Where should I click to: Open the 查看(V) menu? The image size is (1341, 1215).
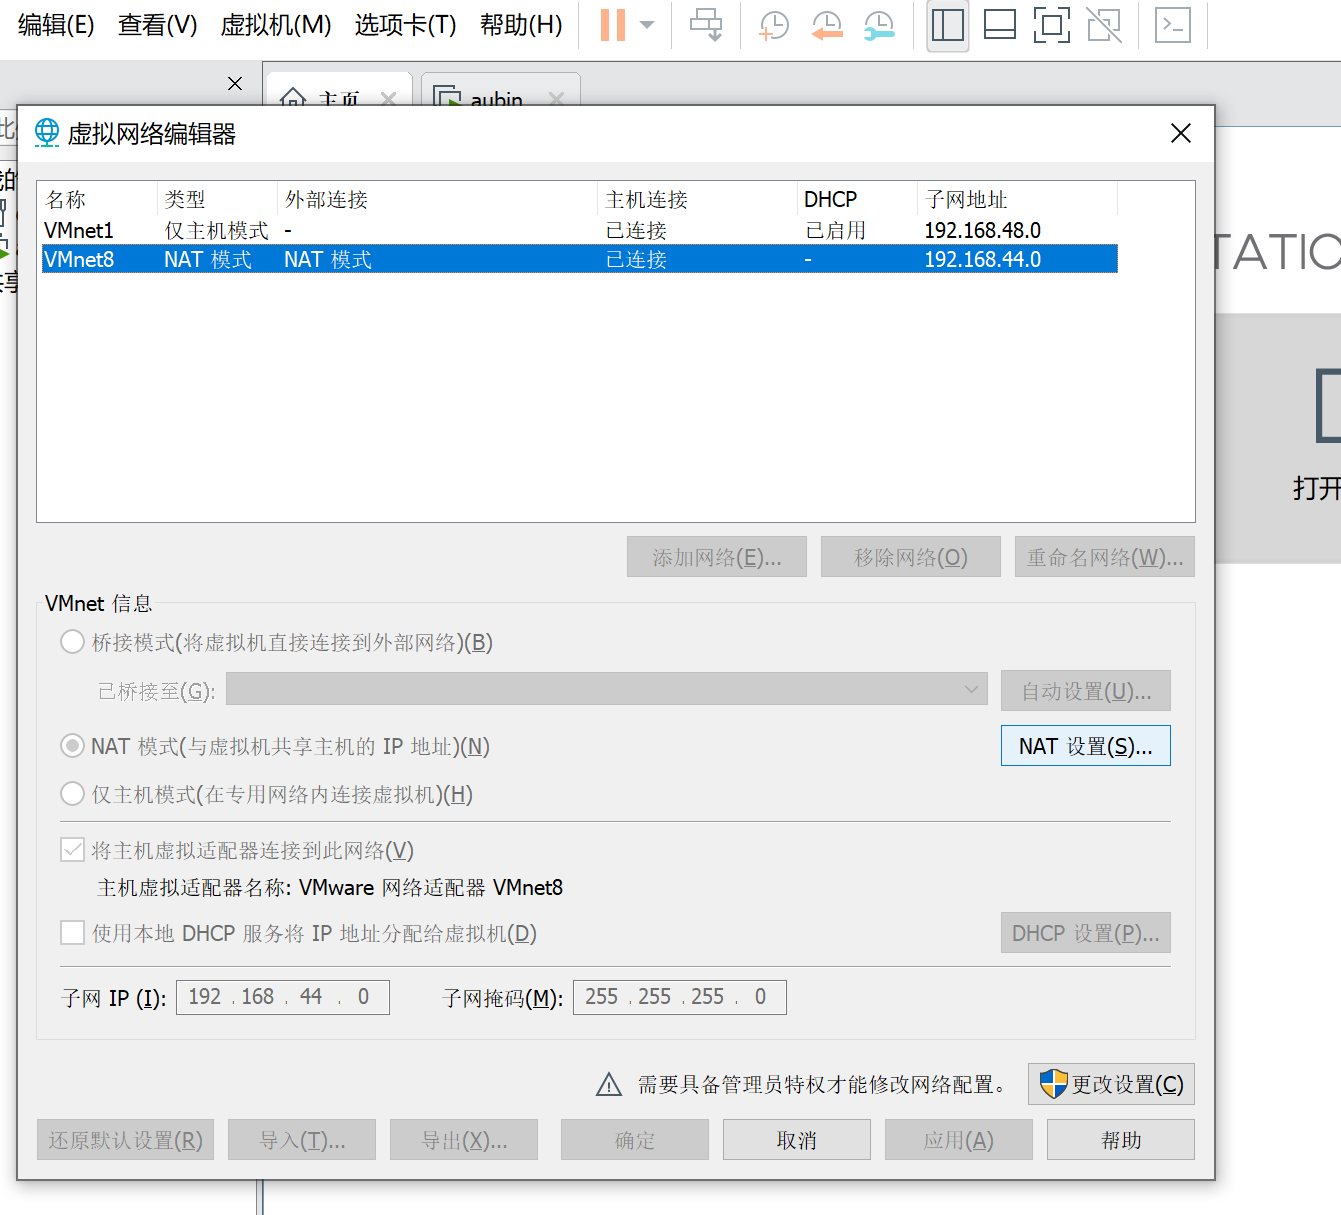click(x=158, y=25)
